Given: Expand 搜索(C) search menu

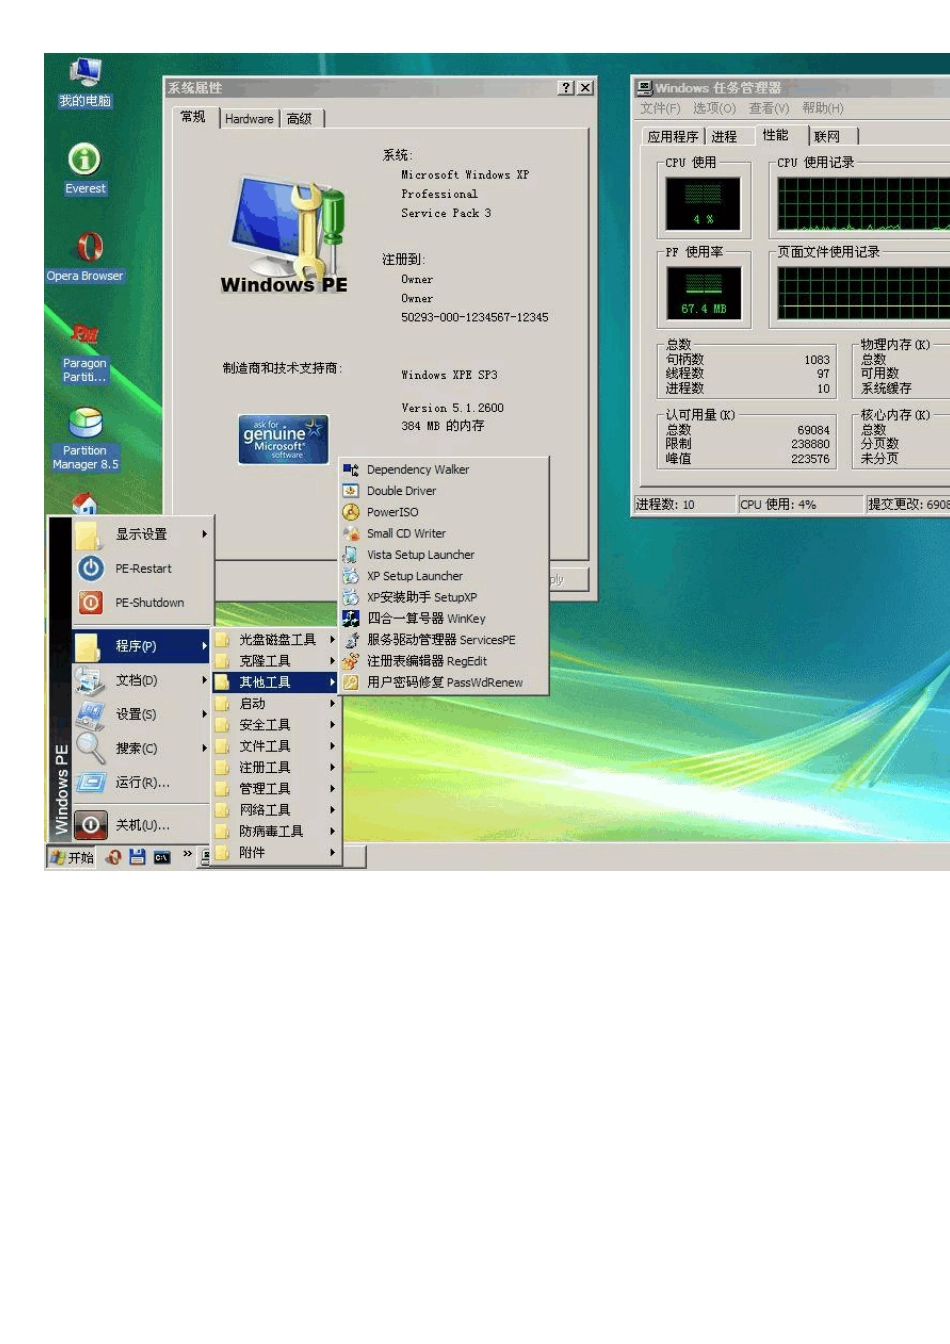Looking at the screenshot, I should coord(142,748).
